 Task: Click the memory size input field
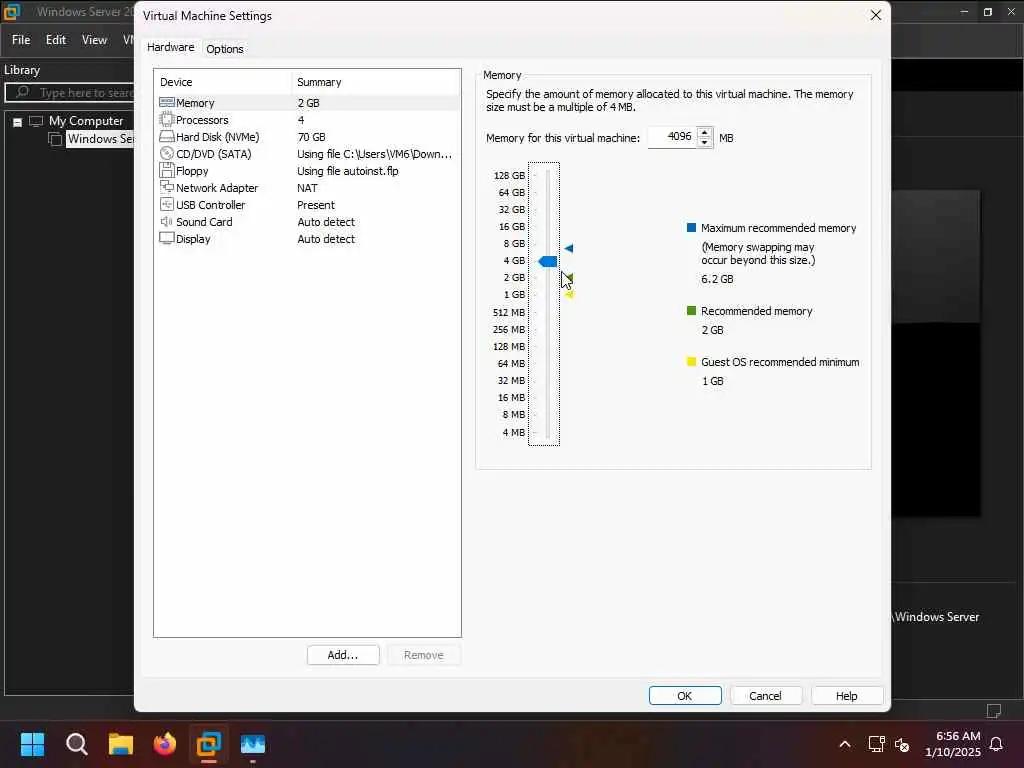pos(672,137)
